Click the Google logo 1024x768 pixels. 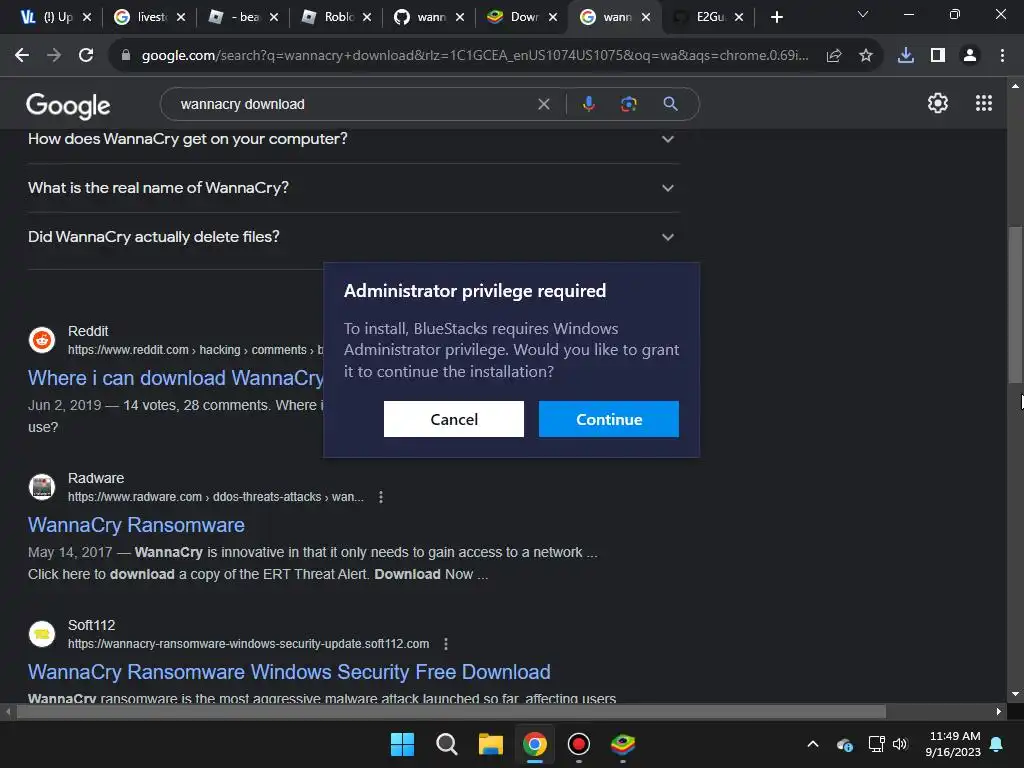point(68,105)
